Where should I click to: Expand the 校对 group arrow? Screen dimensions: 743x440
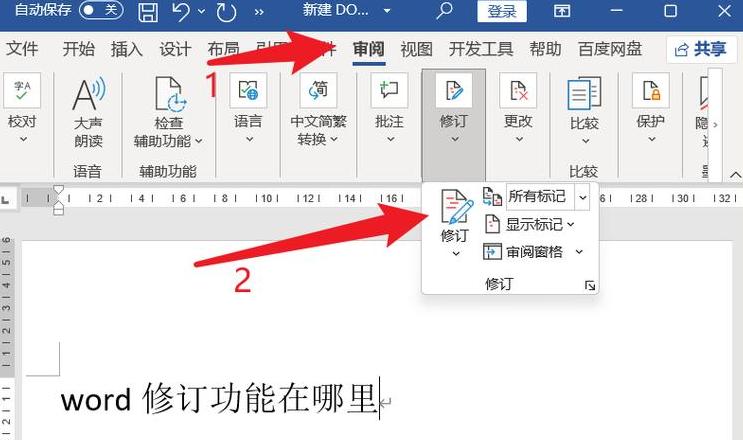22,139
